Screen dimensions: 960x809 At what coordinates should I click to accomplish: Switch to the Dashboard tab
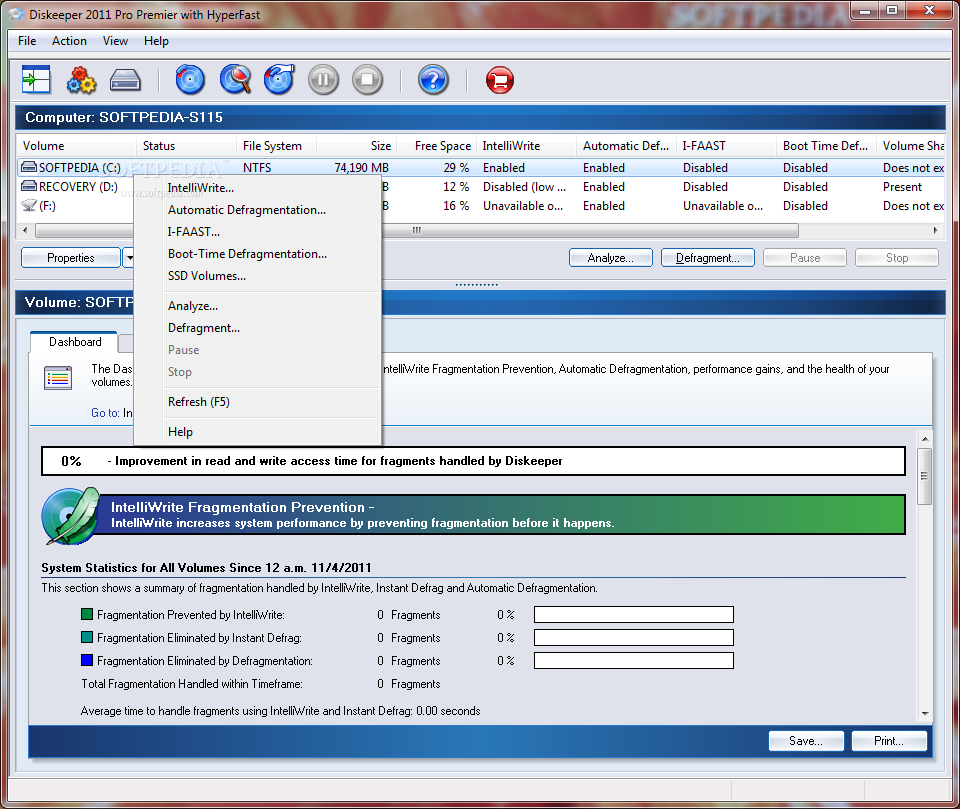tap(75, 342)
